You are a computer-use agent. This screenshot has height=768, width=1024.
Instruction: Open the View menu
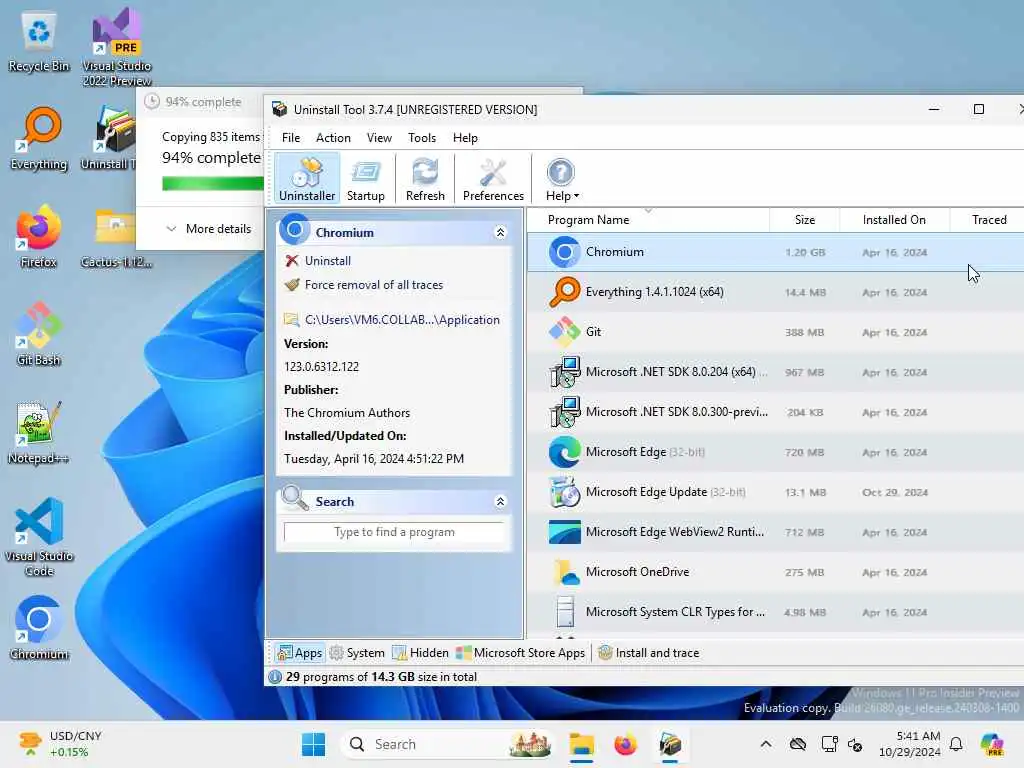coord(379,138)
